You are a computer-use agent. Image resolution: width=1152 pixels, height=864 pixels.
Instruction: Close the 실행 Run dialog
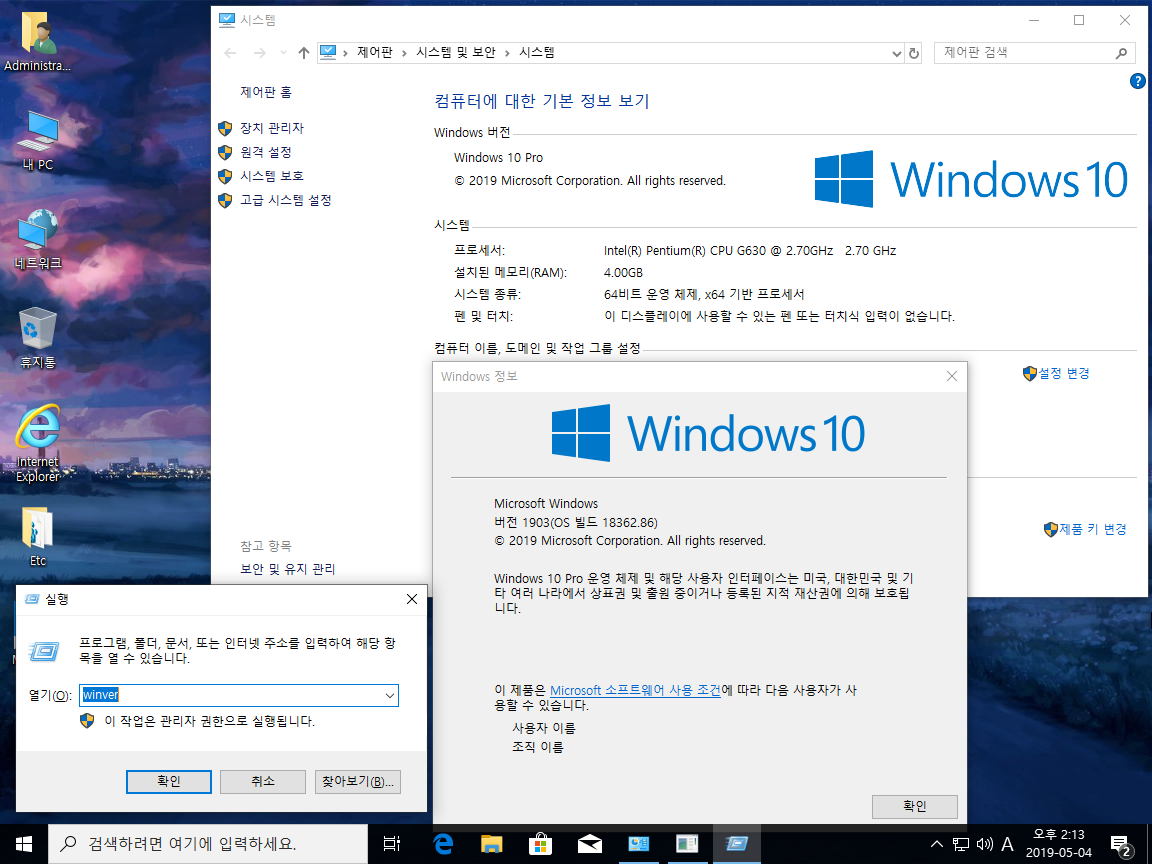[412, 600]
